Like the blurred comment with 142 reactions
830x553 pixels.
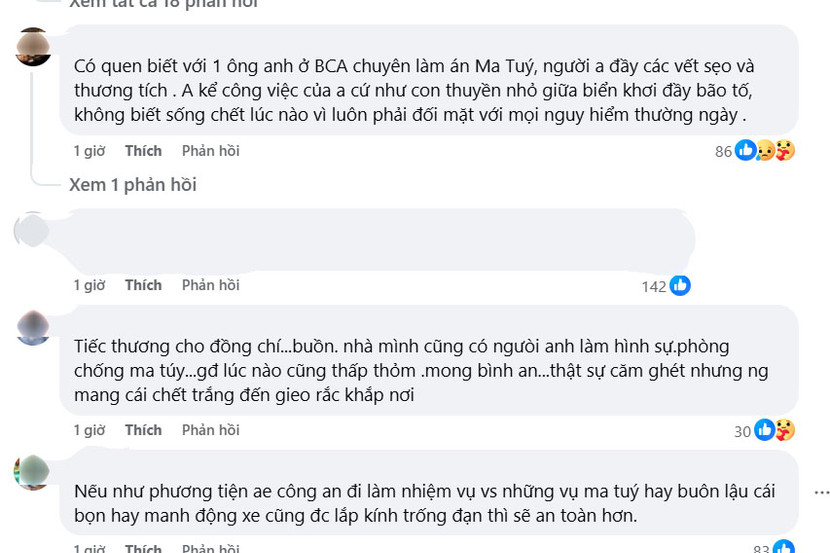(x=143, y=285)
